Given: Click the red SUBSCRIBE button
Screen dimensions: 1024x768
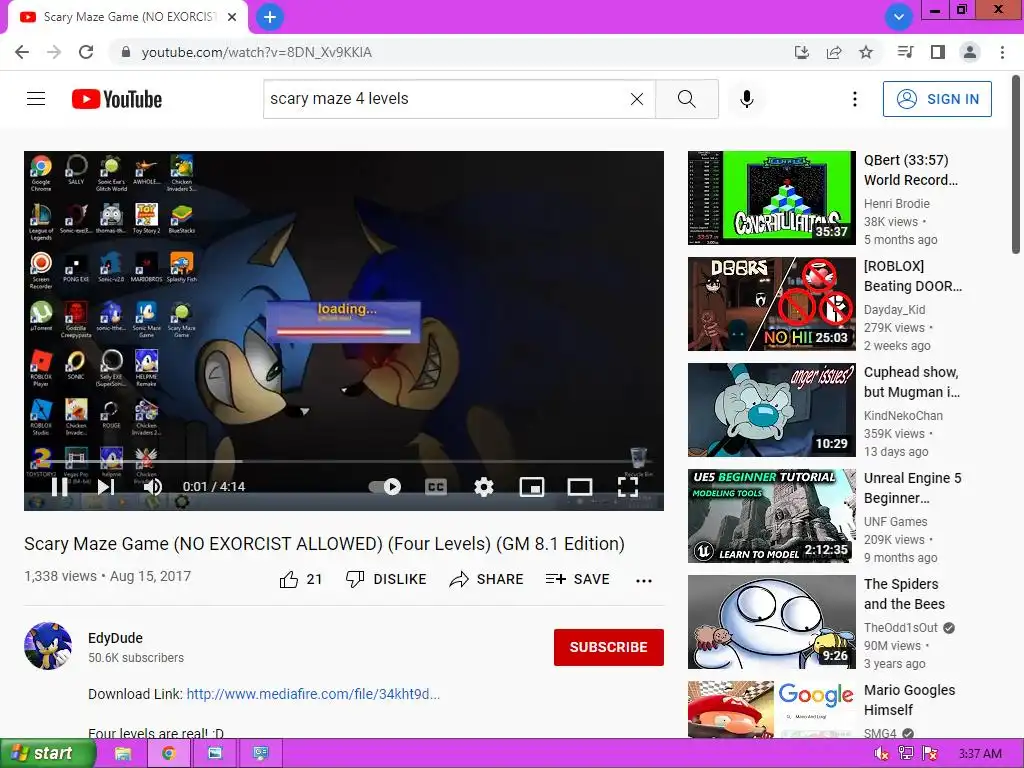Looking at the screenshot, I should coord(609,647).
